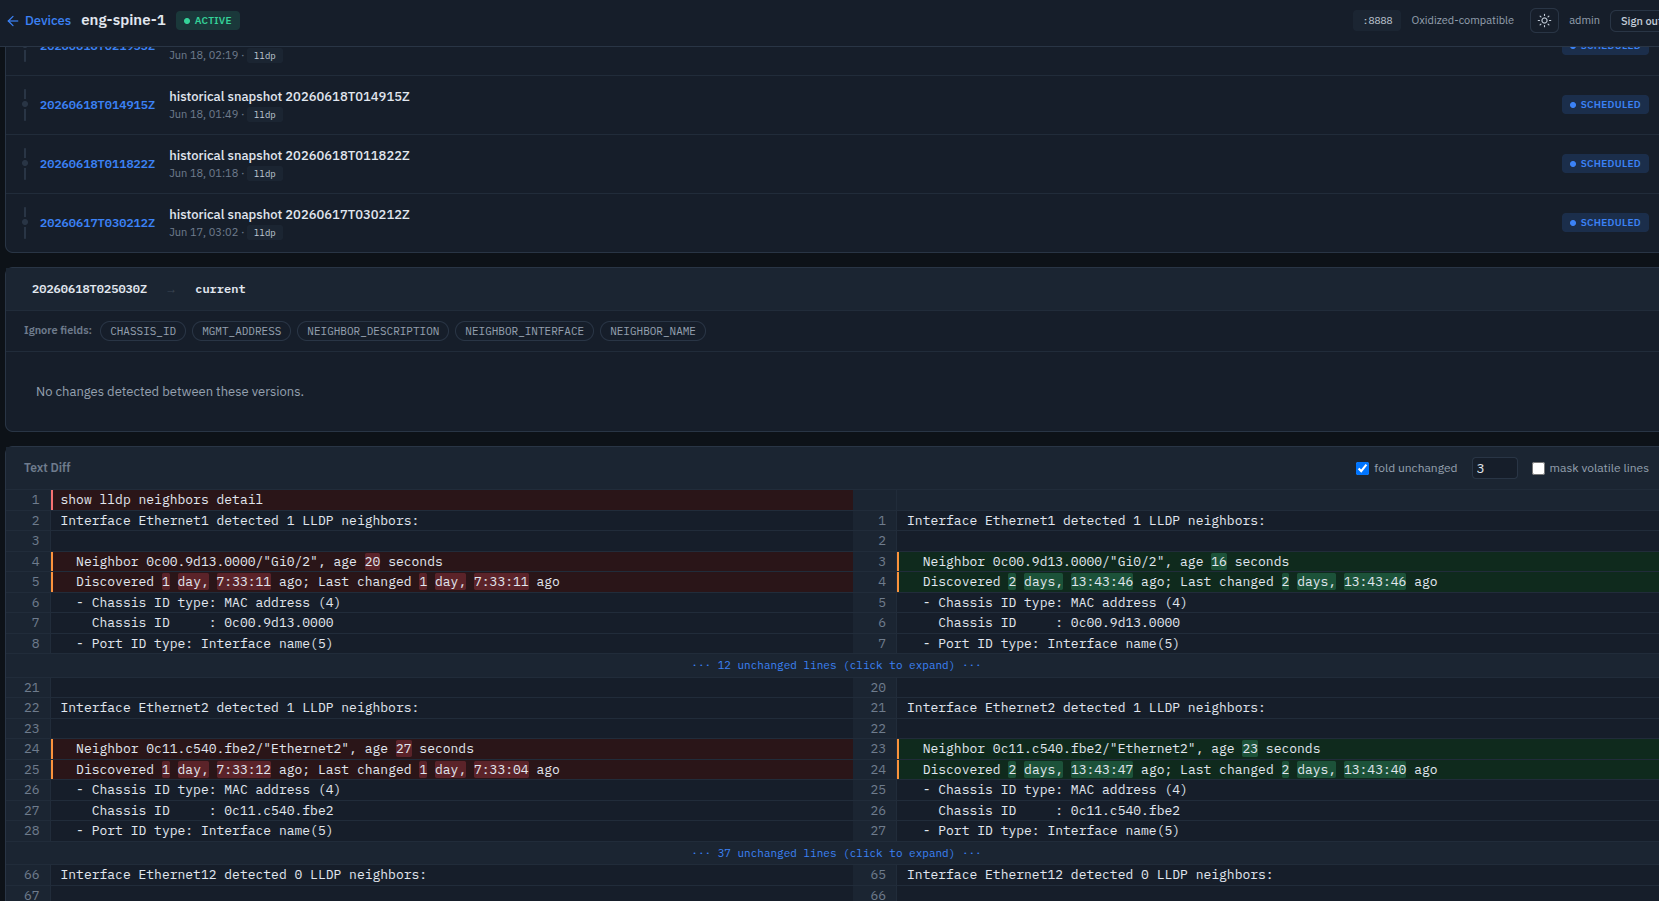Image resolution: width=1659 pixels, height=901 pixels.
Task: Click SCHEDULED badge for snapshot 20260617T030212Z
Action: (1605, 222)
